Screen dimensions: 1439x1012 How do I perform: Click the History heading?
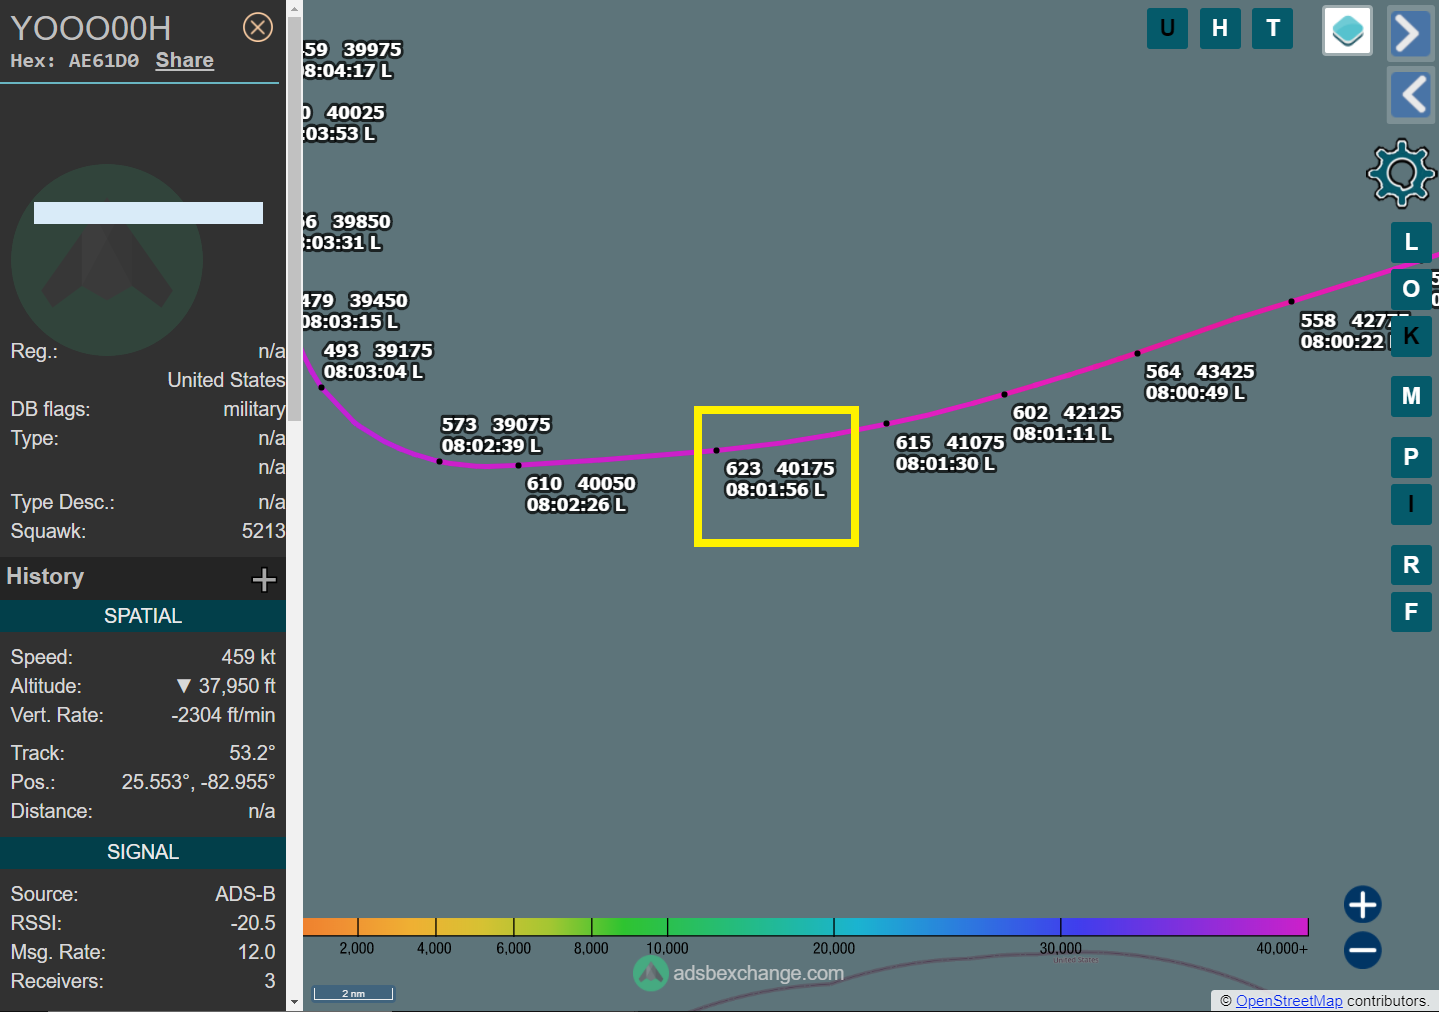point(45,576)
